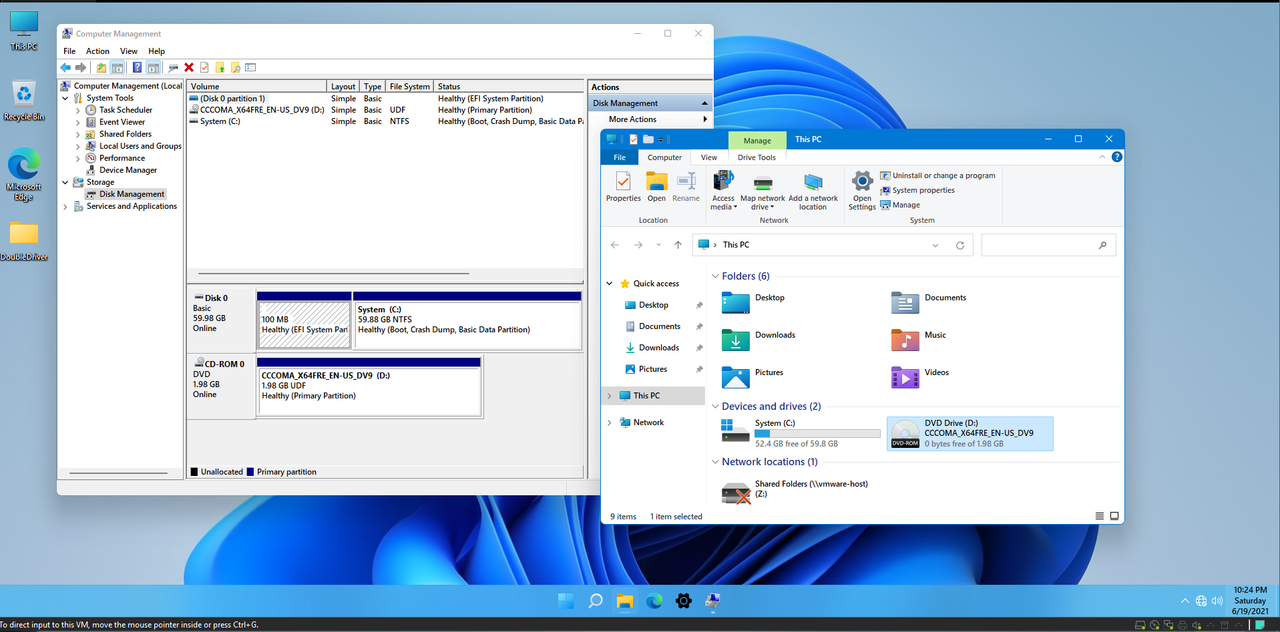
Task: Click the list settings icon ending the Computer Management toolbar
Action: point(251,67)
